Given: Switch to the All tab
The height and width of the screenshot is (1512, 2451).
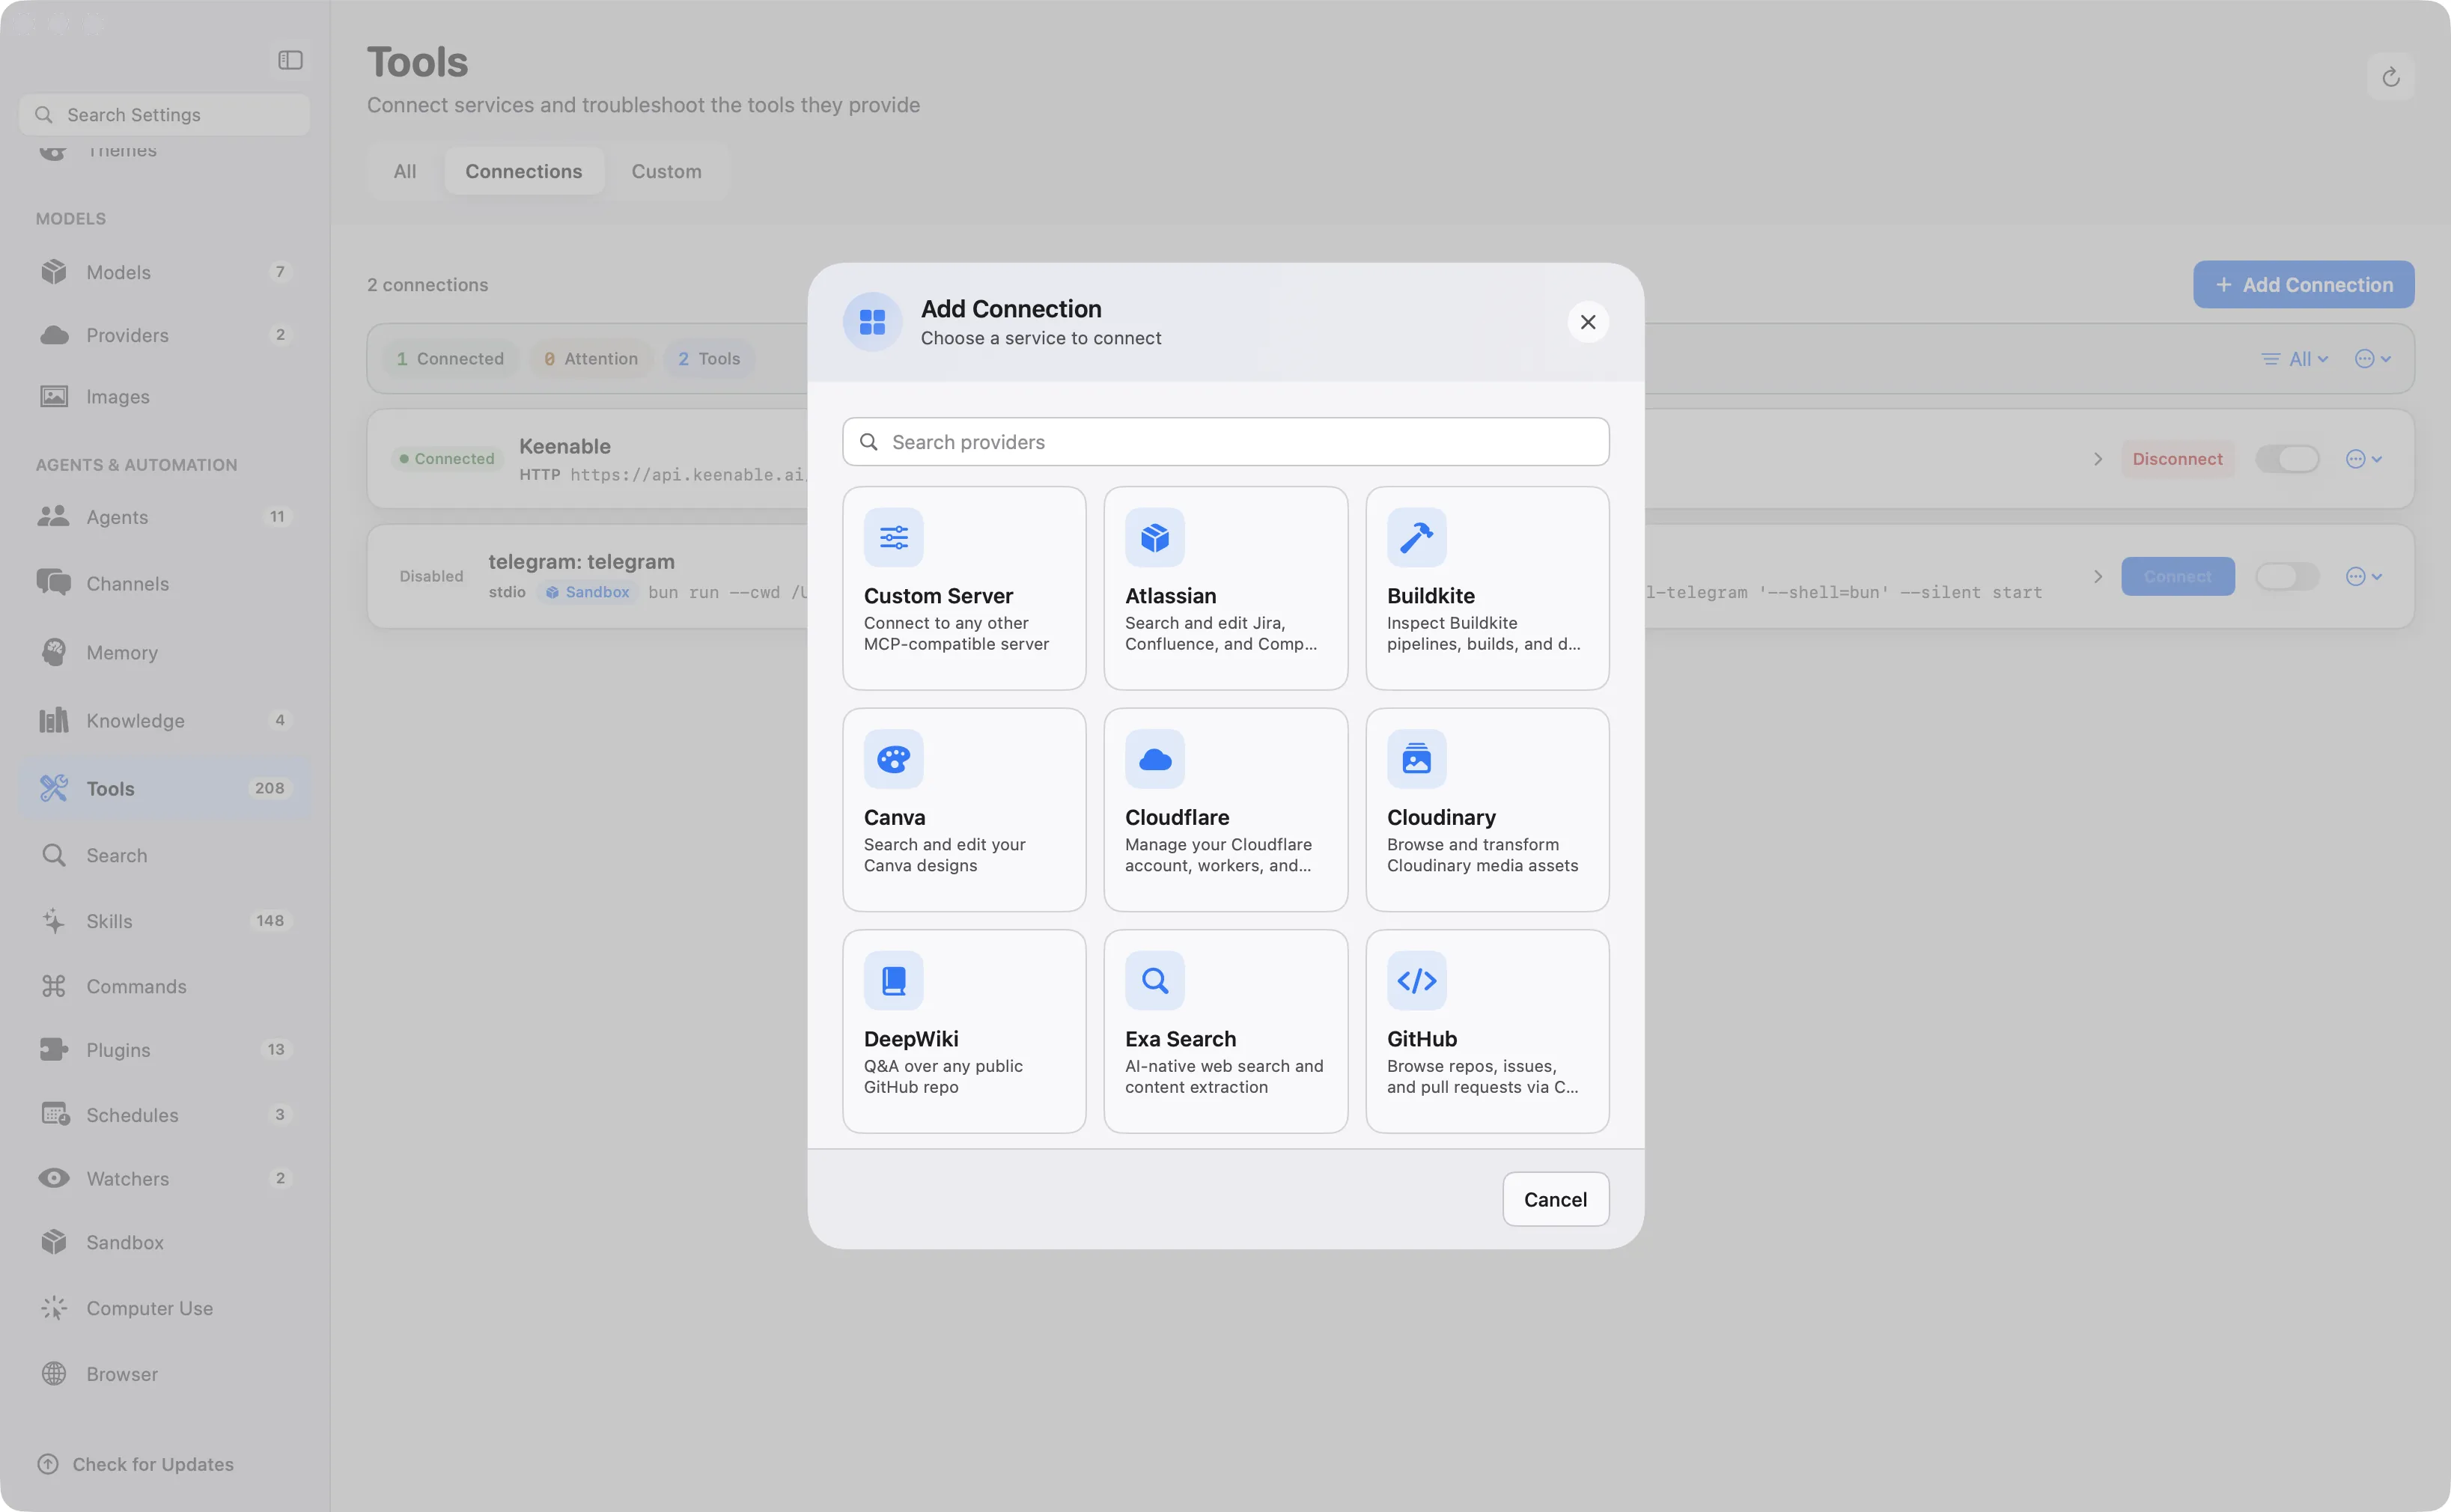Looking at the screenshot, I should coord(404,171).
